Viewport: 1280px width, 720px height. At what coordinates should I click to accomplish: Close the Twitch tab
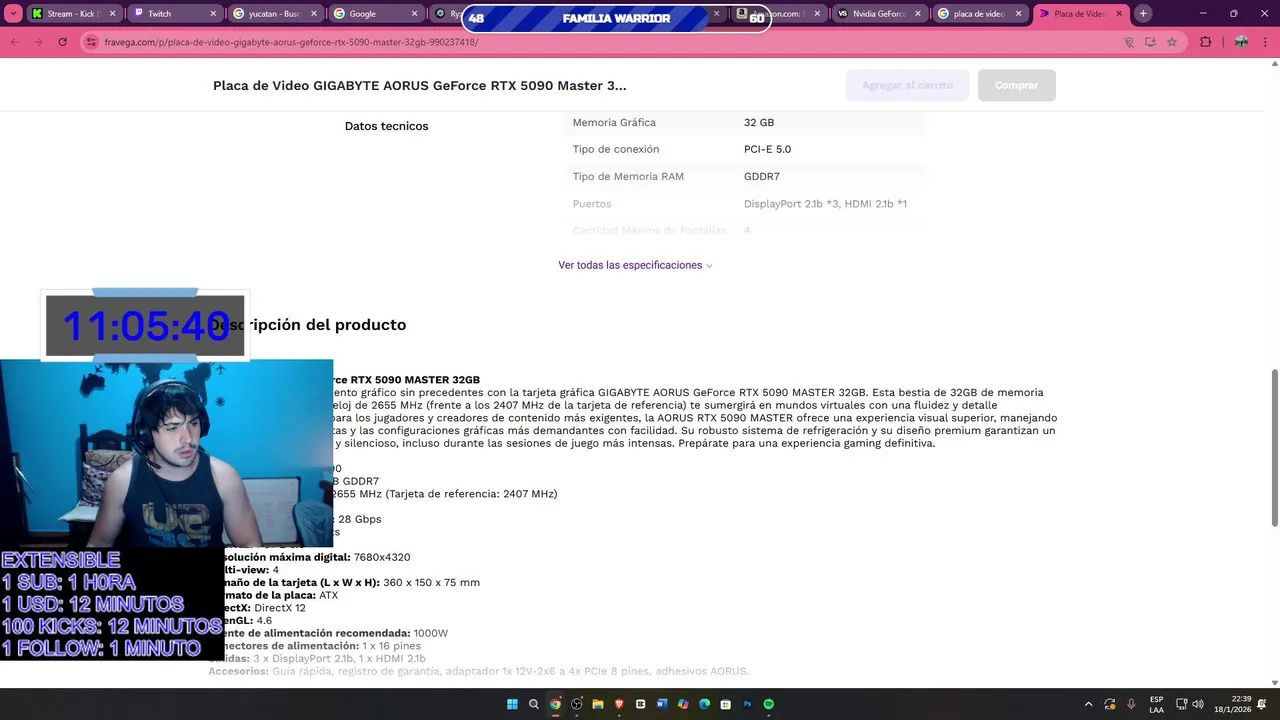point(213,14)
